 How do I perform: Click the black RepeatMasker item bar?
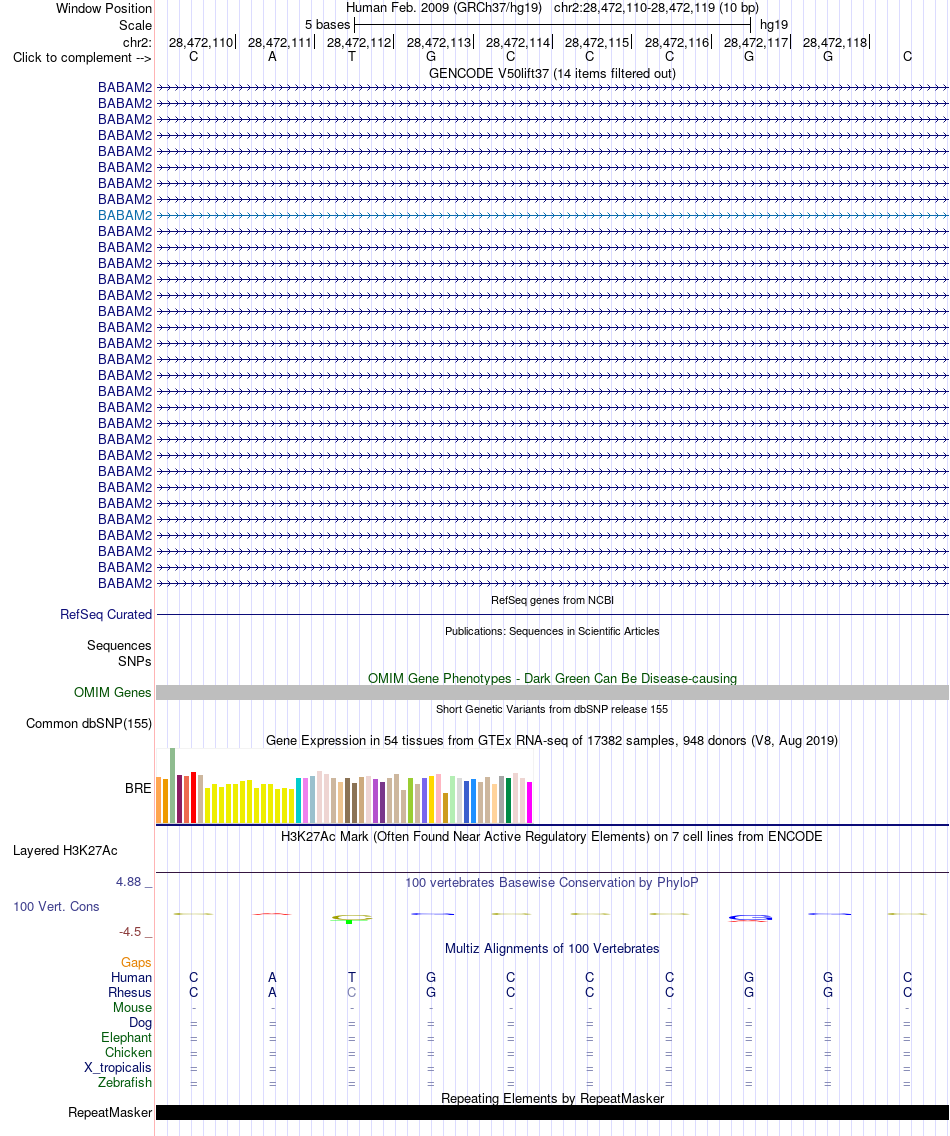[x=552, y=1112]
